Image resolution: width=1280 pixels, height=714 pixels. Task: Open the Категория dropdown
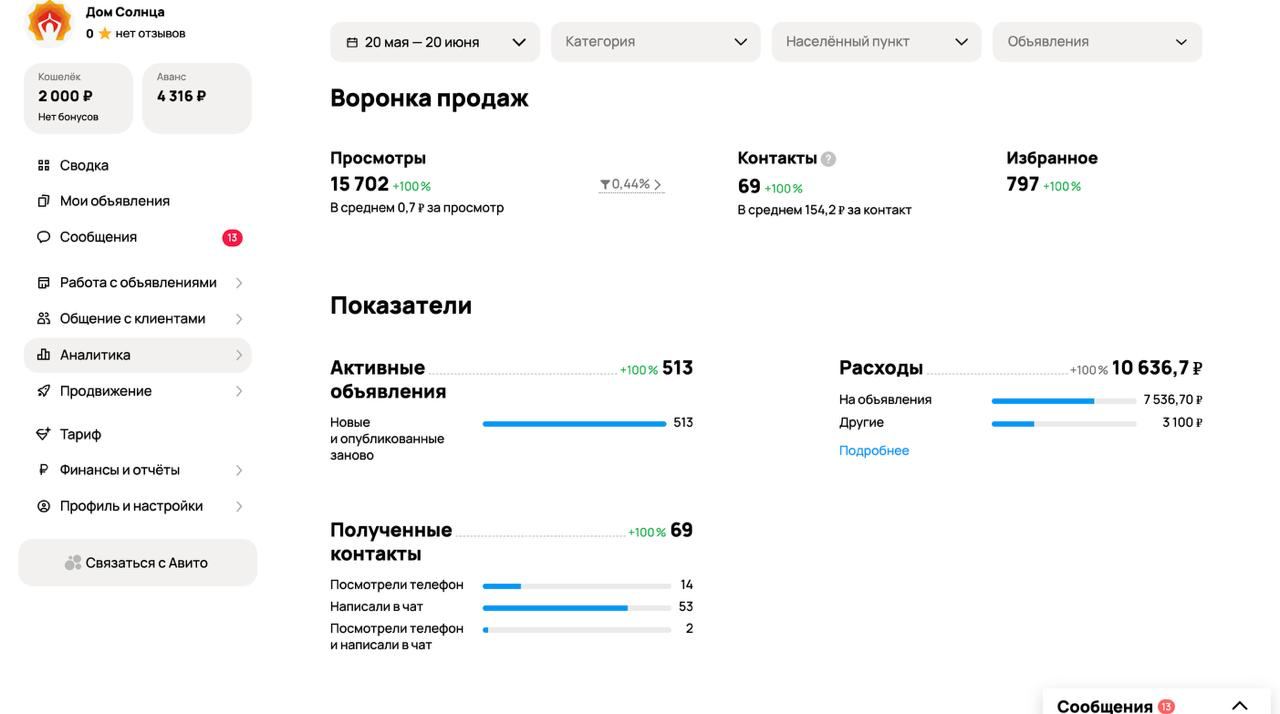pos(655,42)
